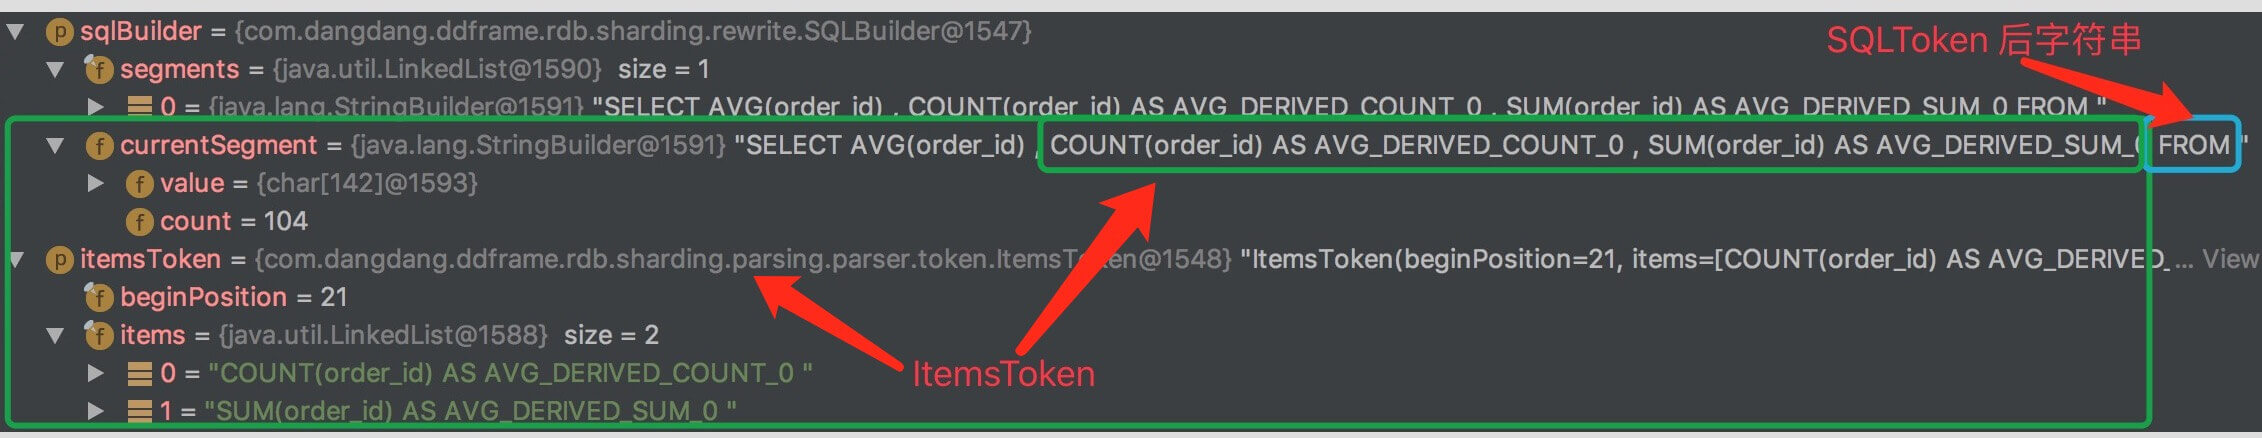The image size is (2262, 438).
Task: Click the count field icon
Action: point(139,222)
